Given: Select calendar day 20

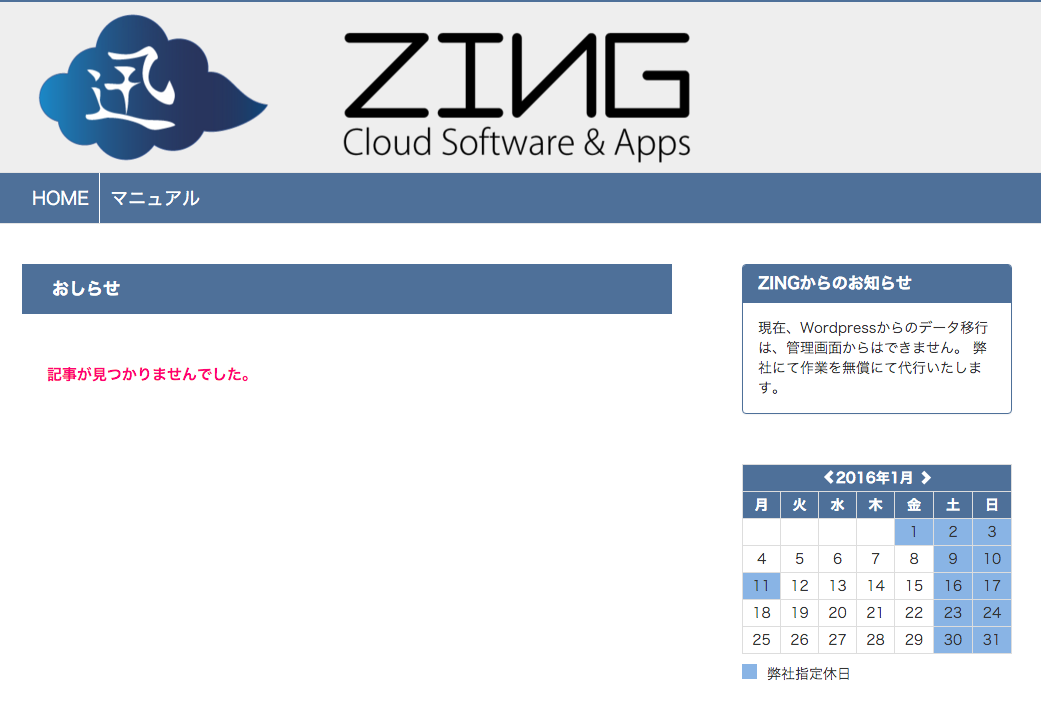Looking at the screenshot, I should point(837,613).
